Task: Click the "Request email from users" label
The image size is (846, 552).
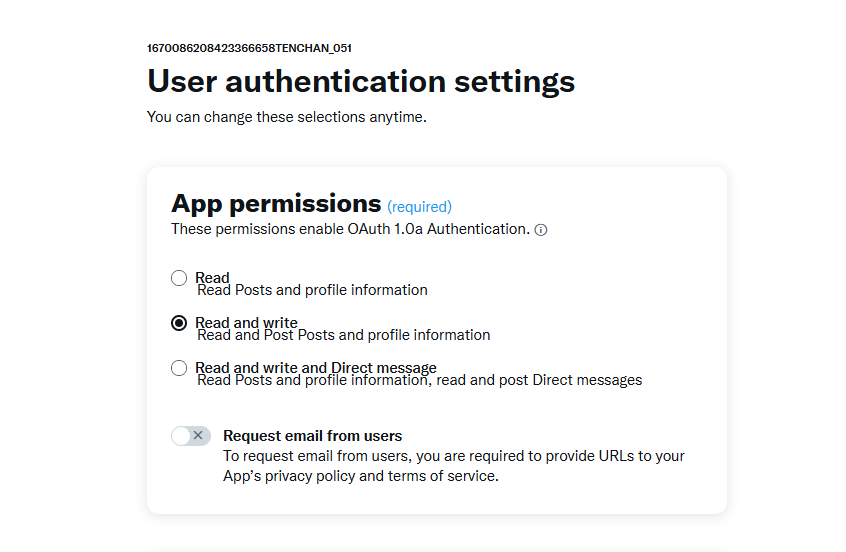Action: click(x=312, y=436)
